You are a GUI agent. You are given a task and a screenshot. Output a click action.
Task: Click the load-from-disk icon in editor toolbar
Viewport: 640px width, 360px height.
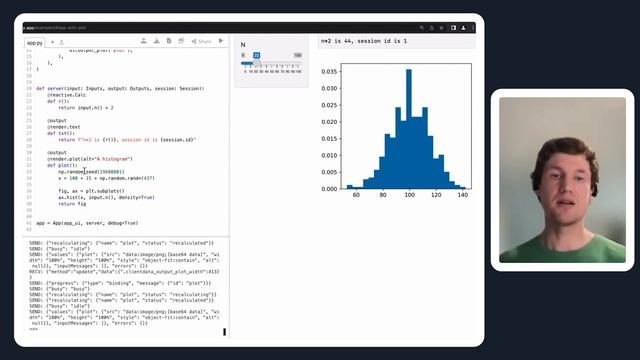[144, 41]
